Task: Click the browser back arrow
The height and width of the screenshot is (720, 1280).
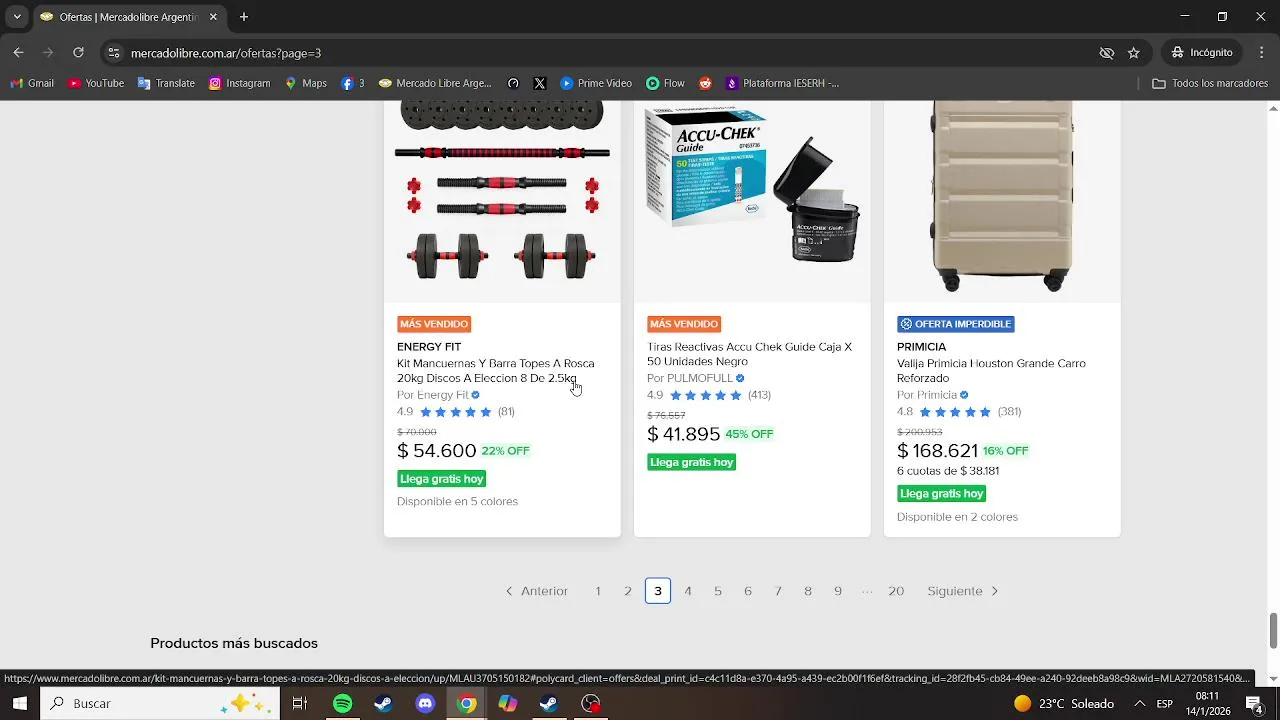Action: 18,52
